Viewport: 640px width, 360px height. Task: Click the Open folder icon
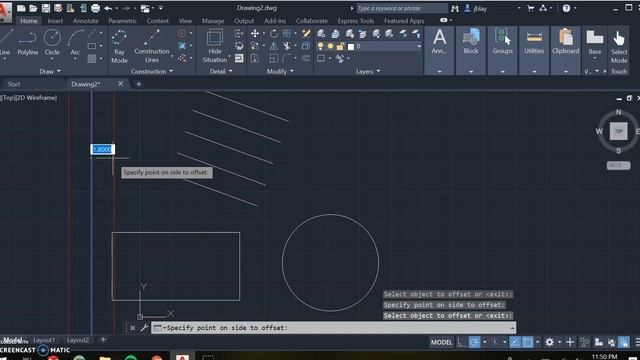(x=33, y=8)
